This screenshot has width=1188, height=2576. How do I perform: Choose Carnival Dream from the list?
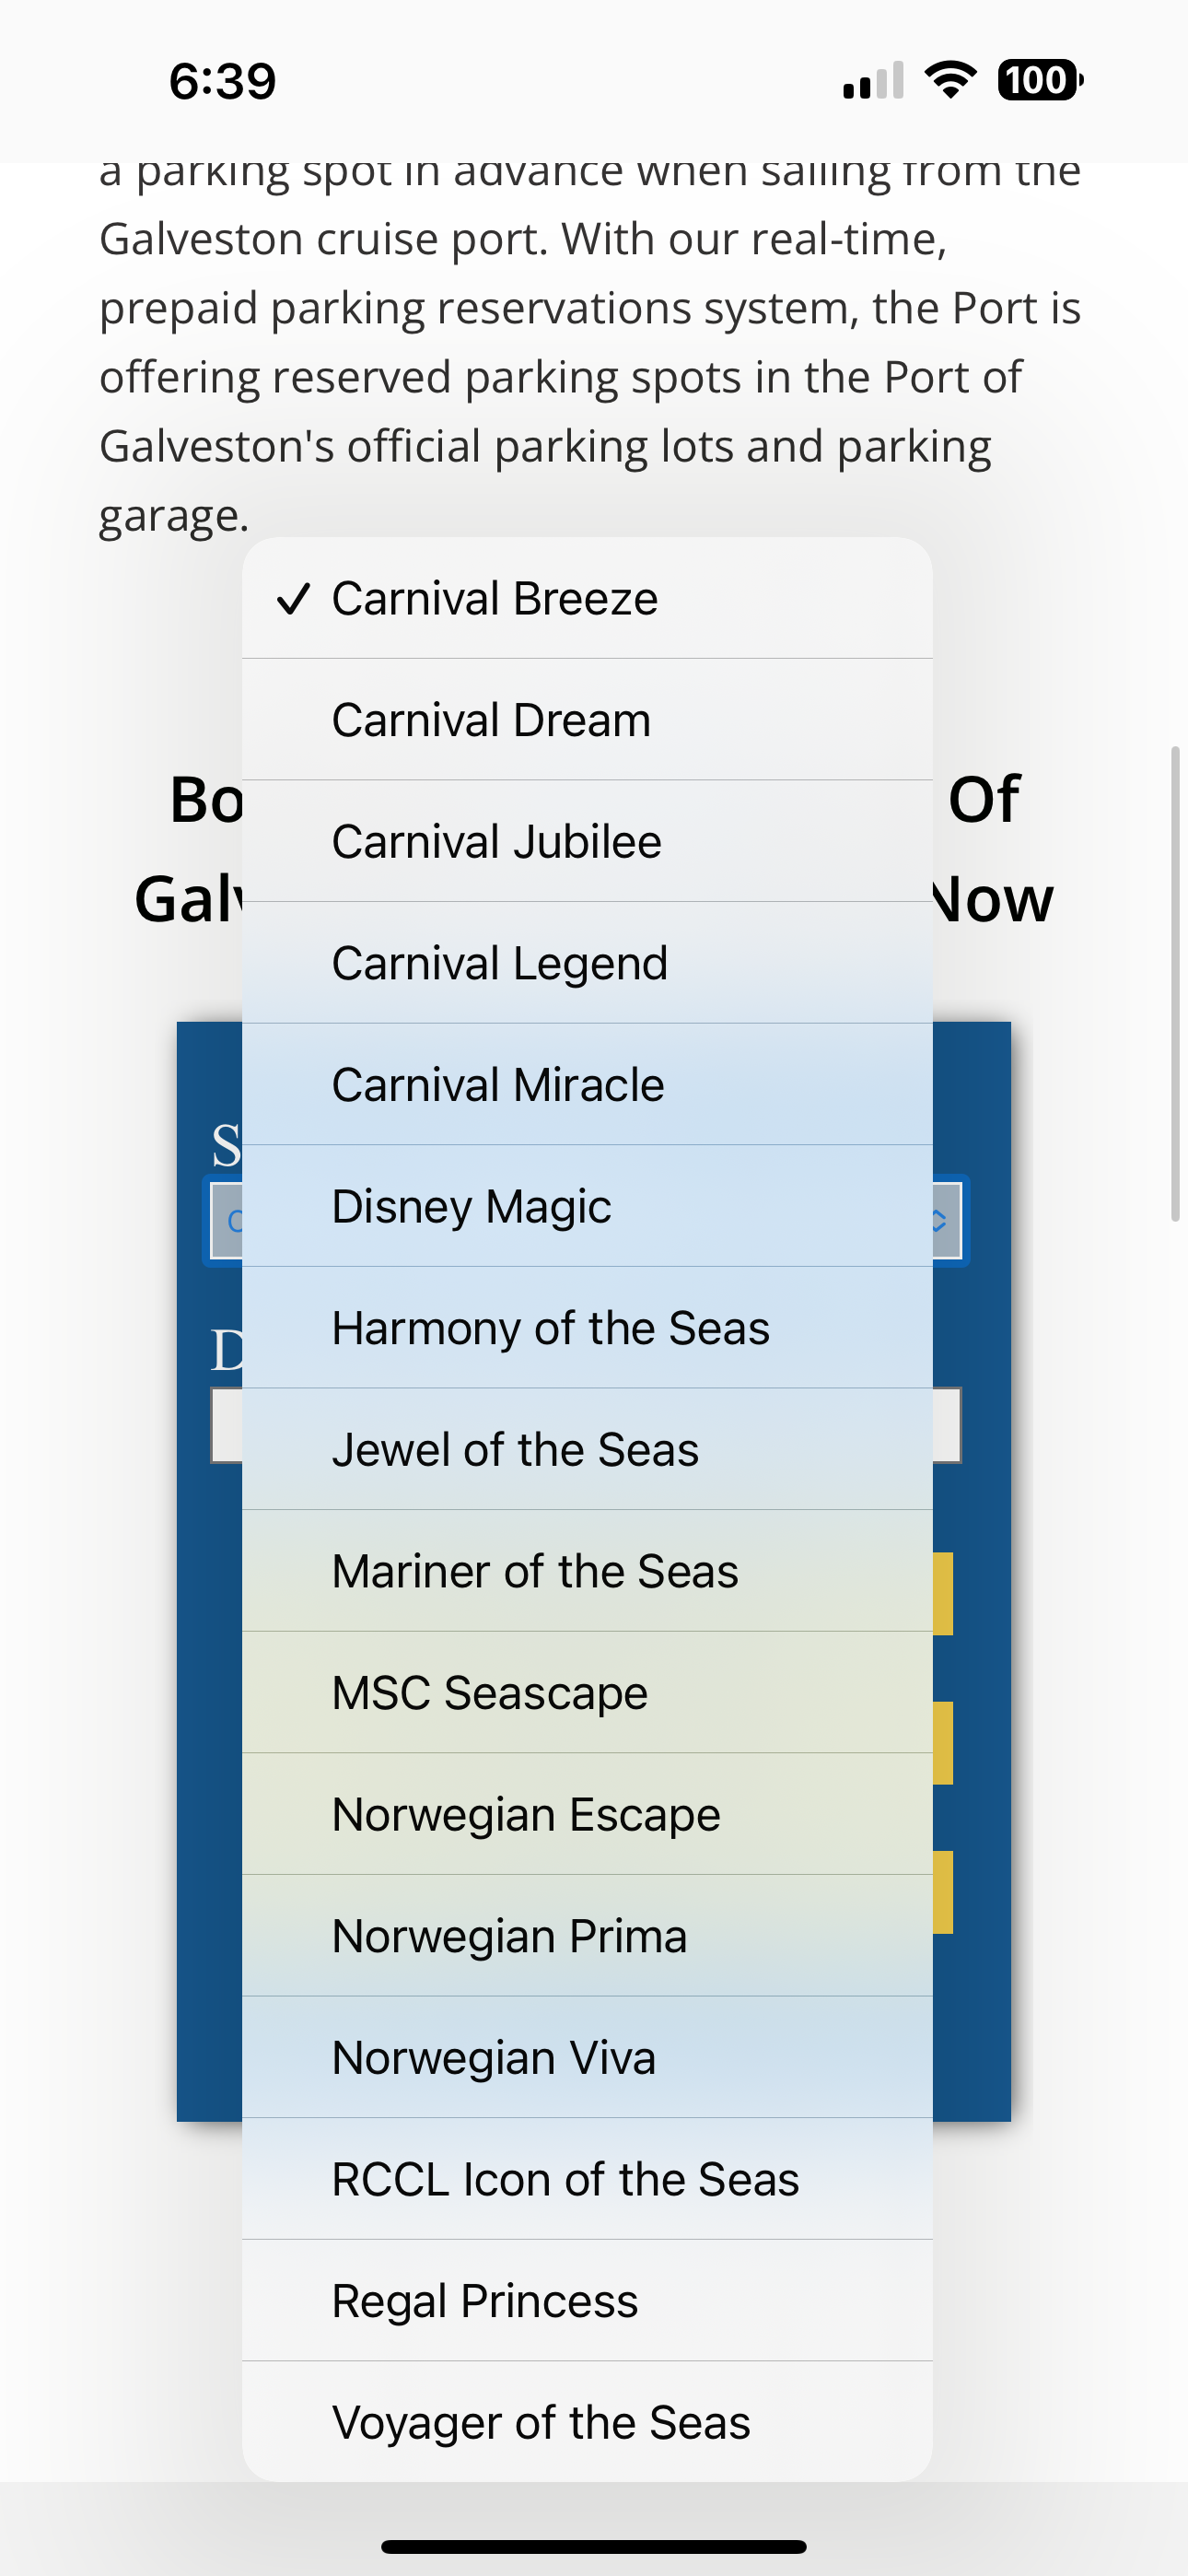[x=587, y=720]
